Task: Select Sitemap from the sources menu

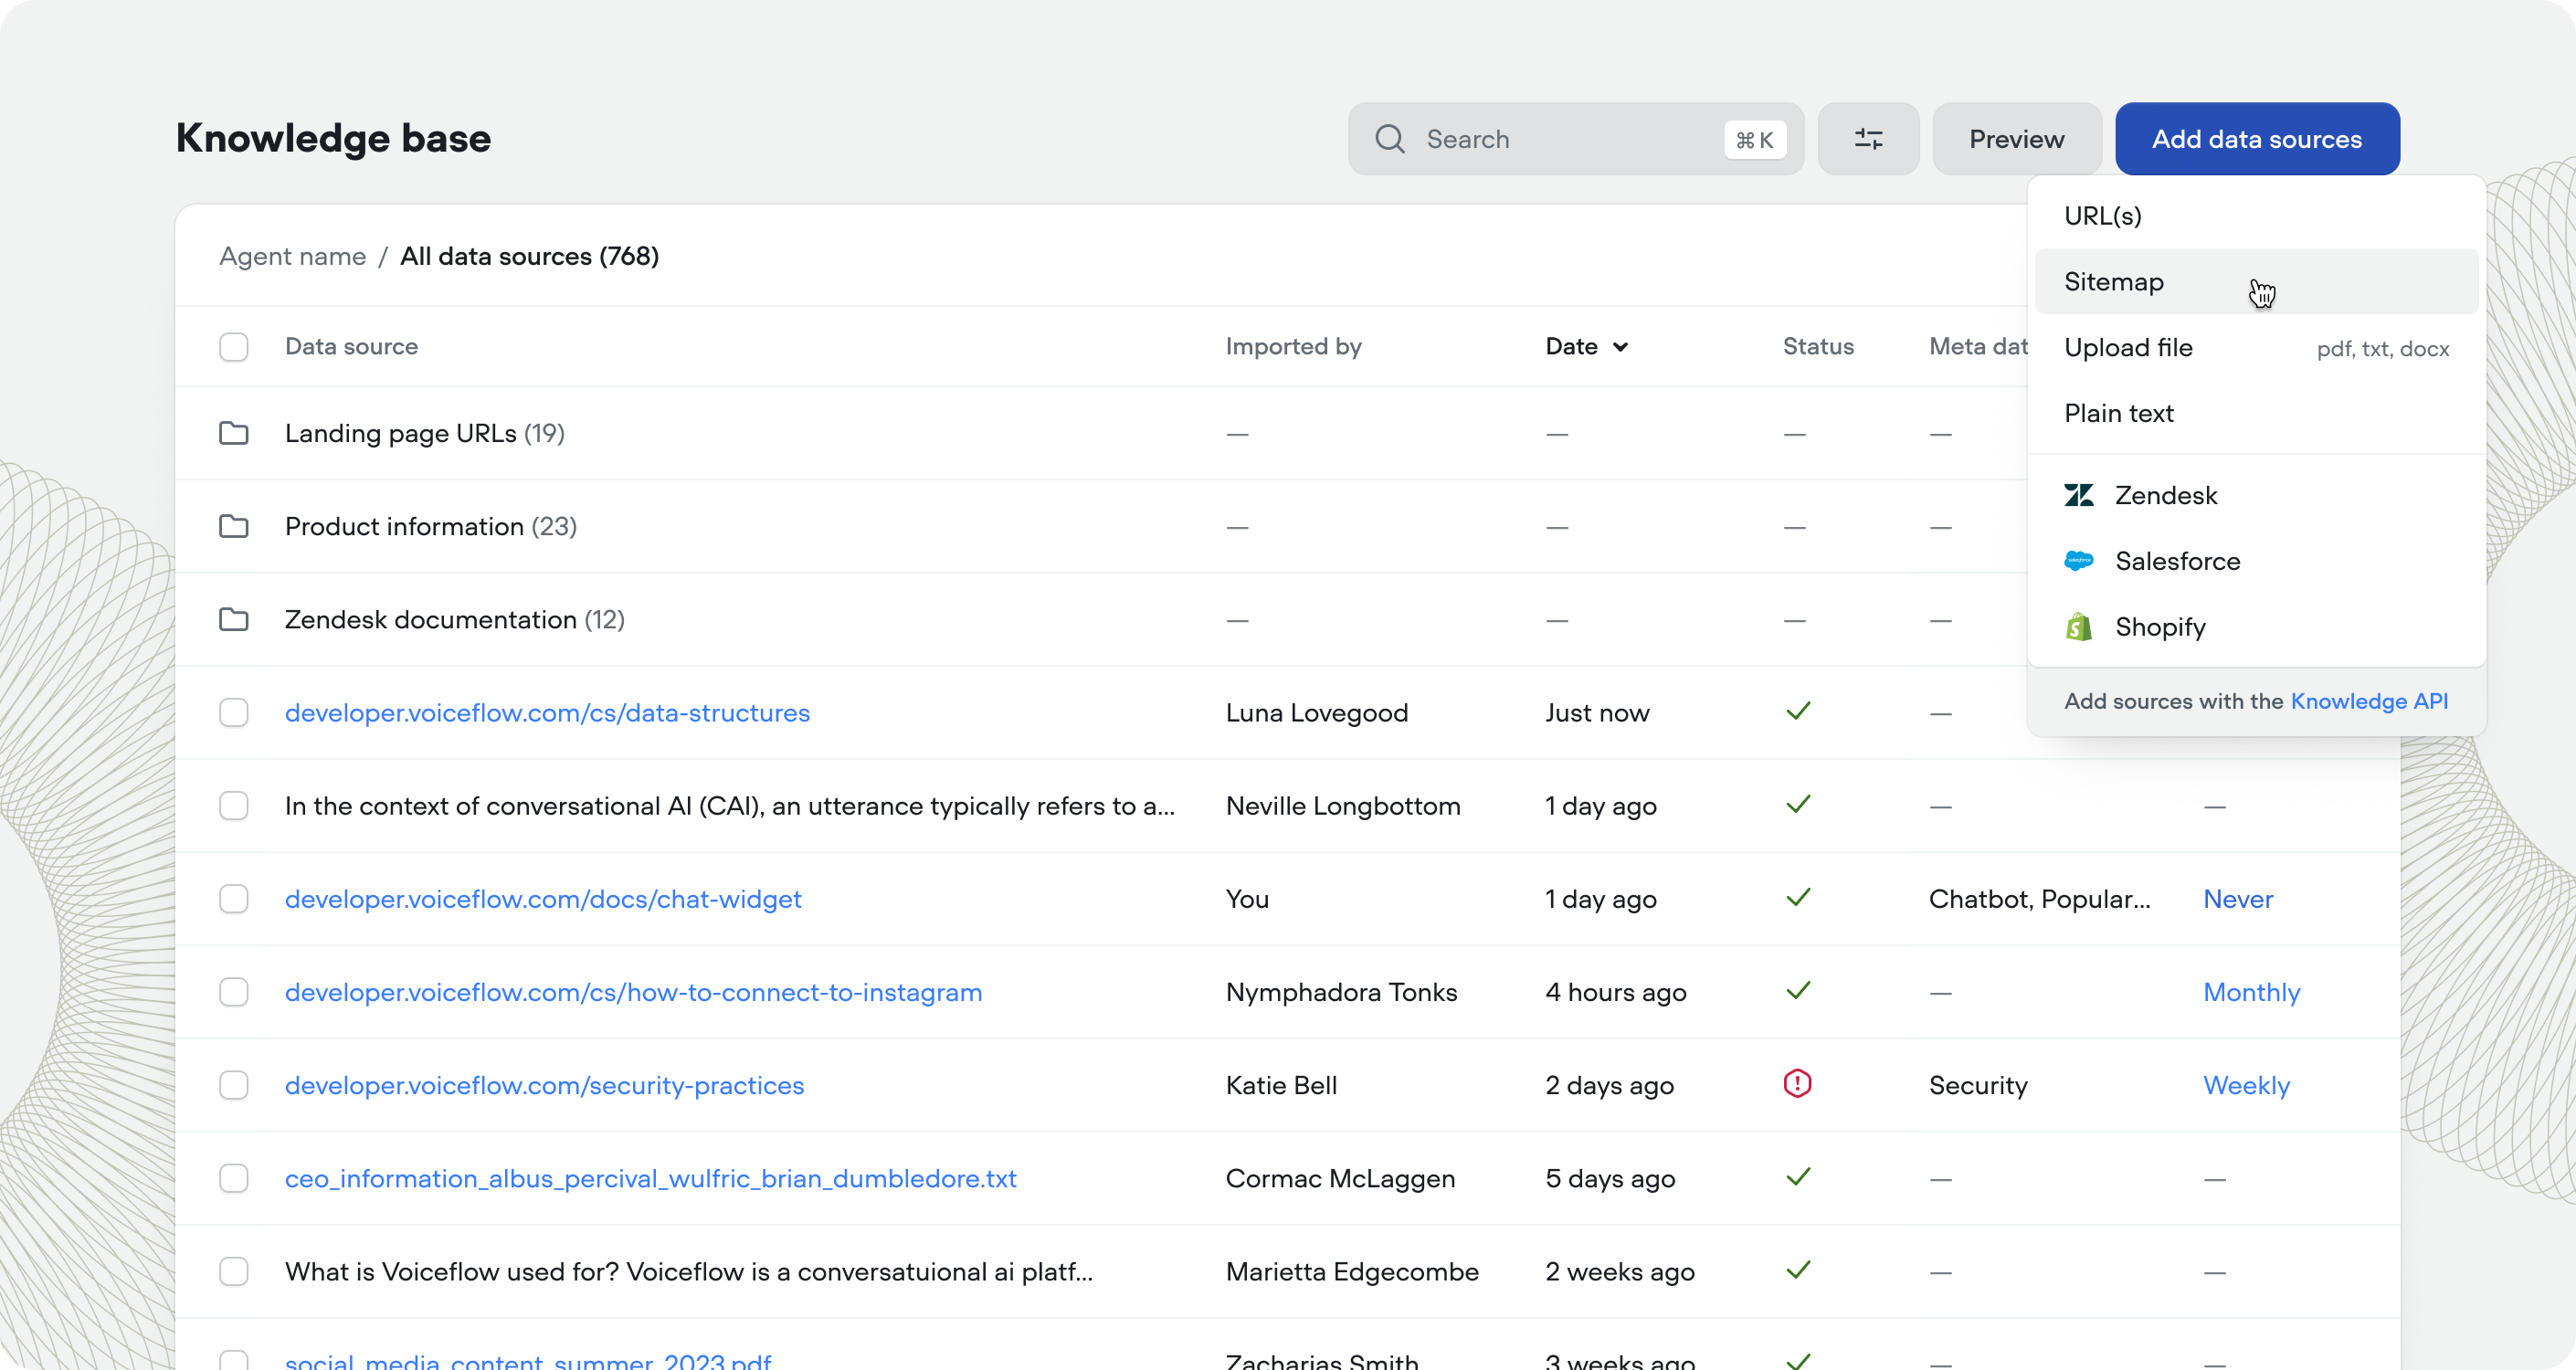Action: tap(2113, 281)
